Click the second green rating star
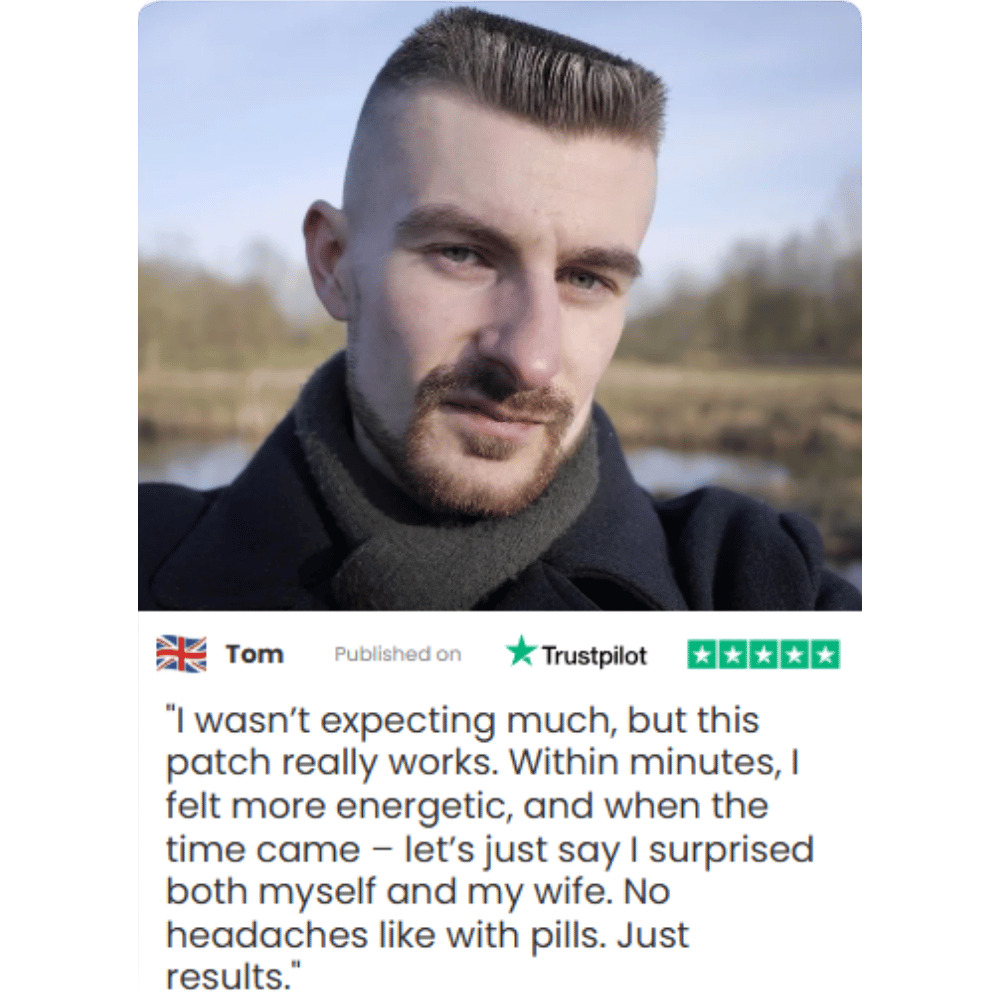1000x1000 pixels. [733, 654]
